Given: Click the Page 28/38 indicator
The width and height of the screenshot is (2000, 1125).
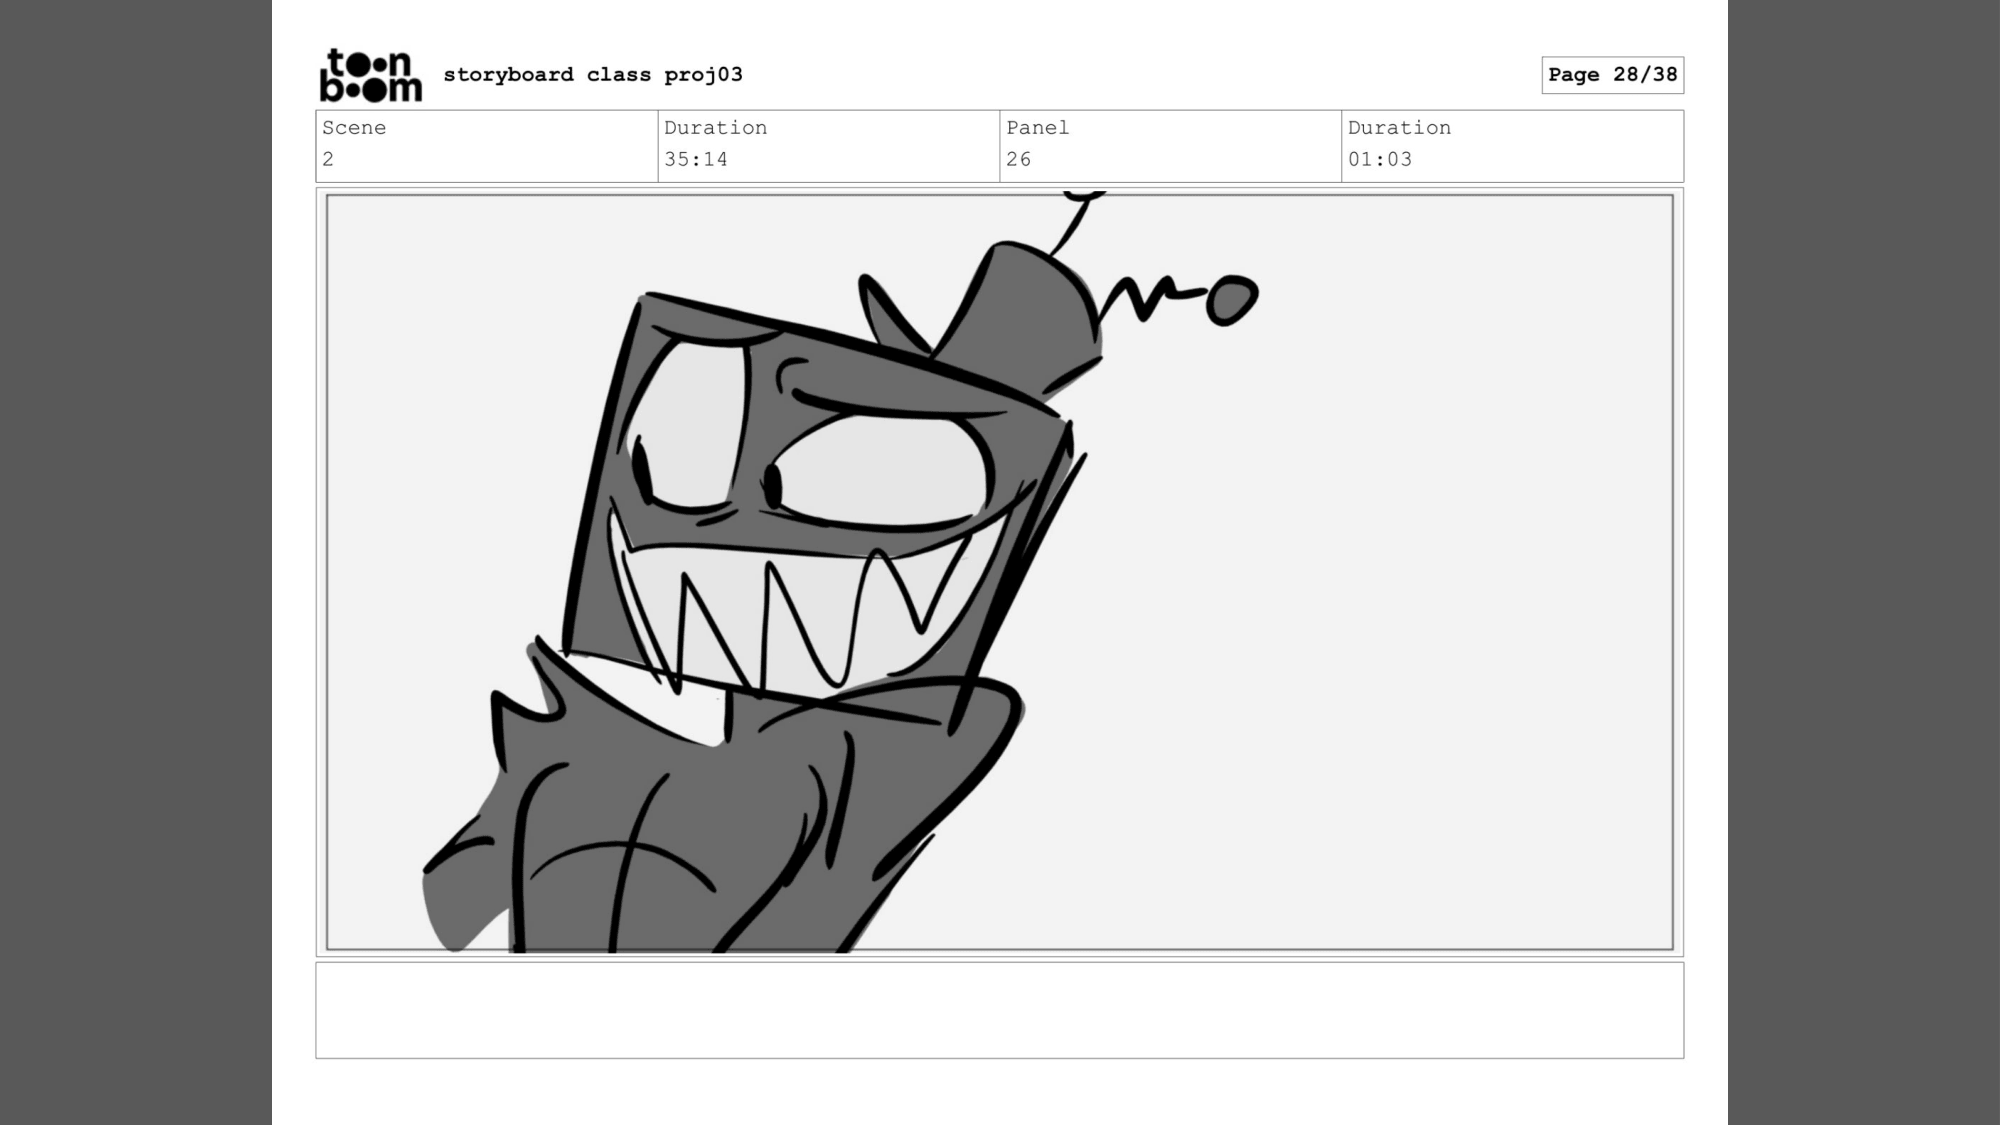Looking at the screenshot, I should [x=1614, y=74].
